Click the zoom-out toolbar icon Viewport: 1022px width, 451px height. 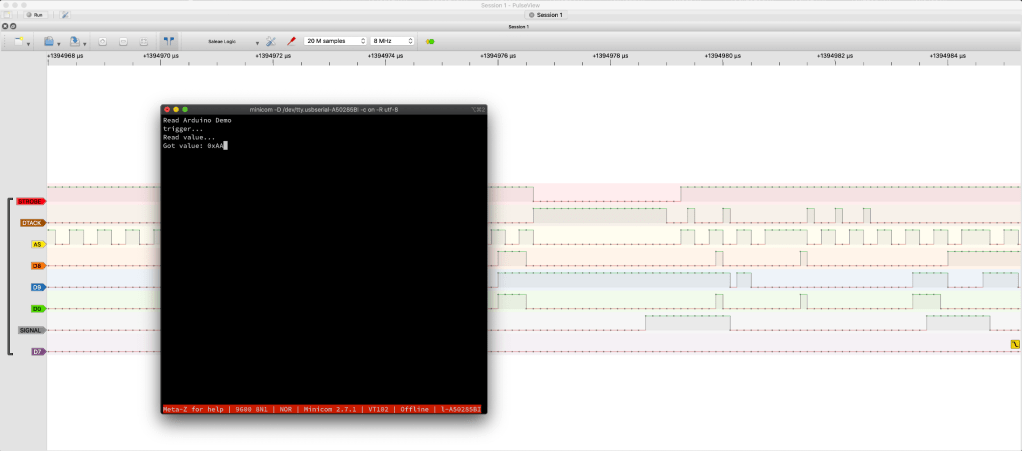pos(123,42)
